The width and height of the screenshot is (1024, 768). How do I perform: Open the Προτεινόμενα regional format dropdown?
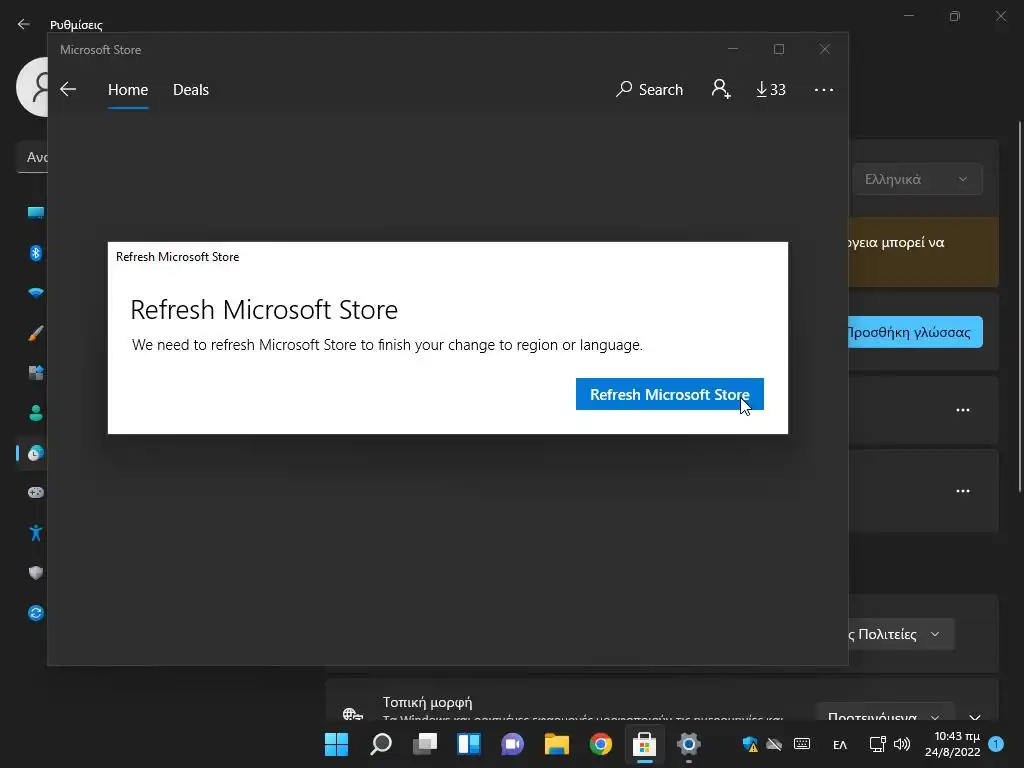885,712
